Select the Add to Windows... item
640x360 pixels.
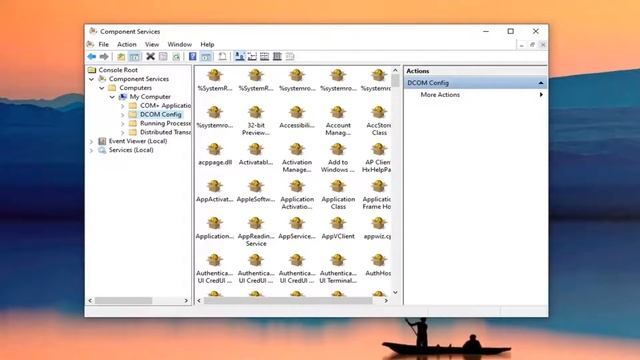point(338,158)
